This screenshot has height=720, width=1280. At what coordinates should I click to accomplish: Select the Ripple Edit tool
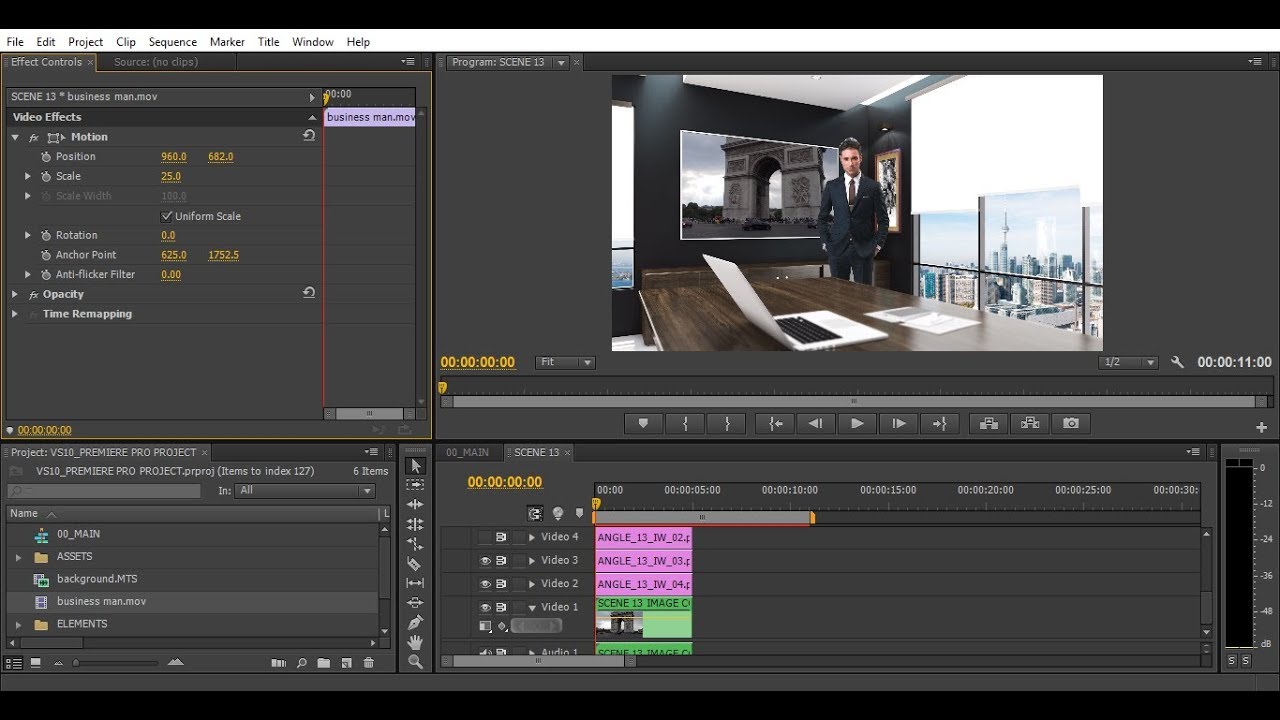coord(416,505)
